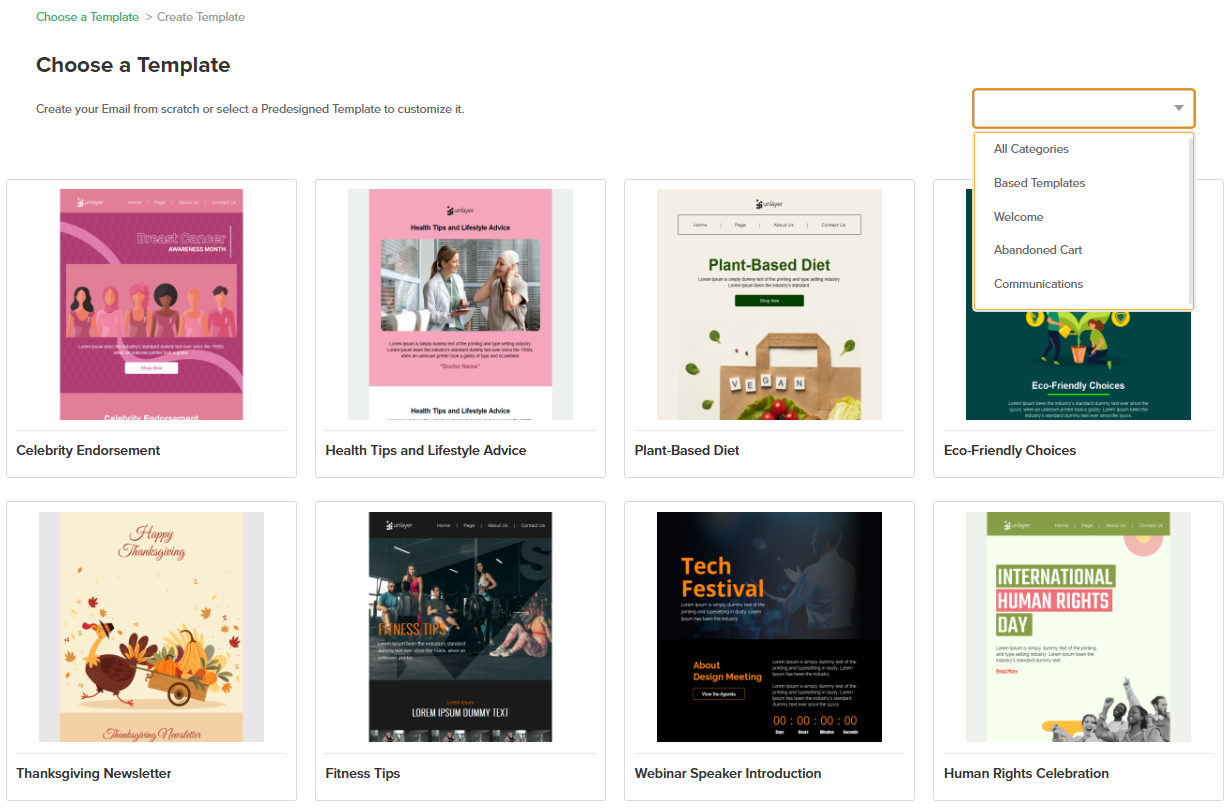Focus the category search input field
Viewport: 1231px width, 812px height.
[1070, 108]
